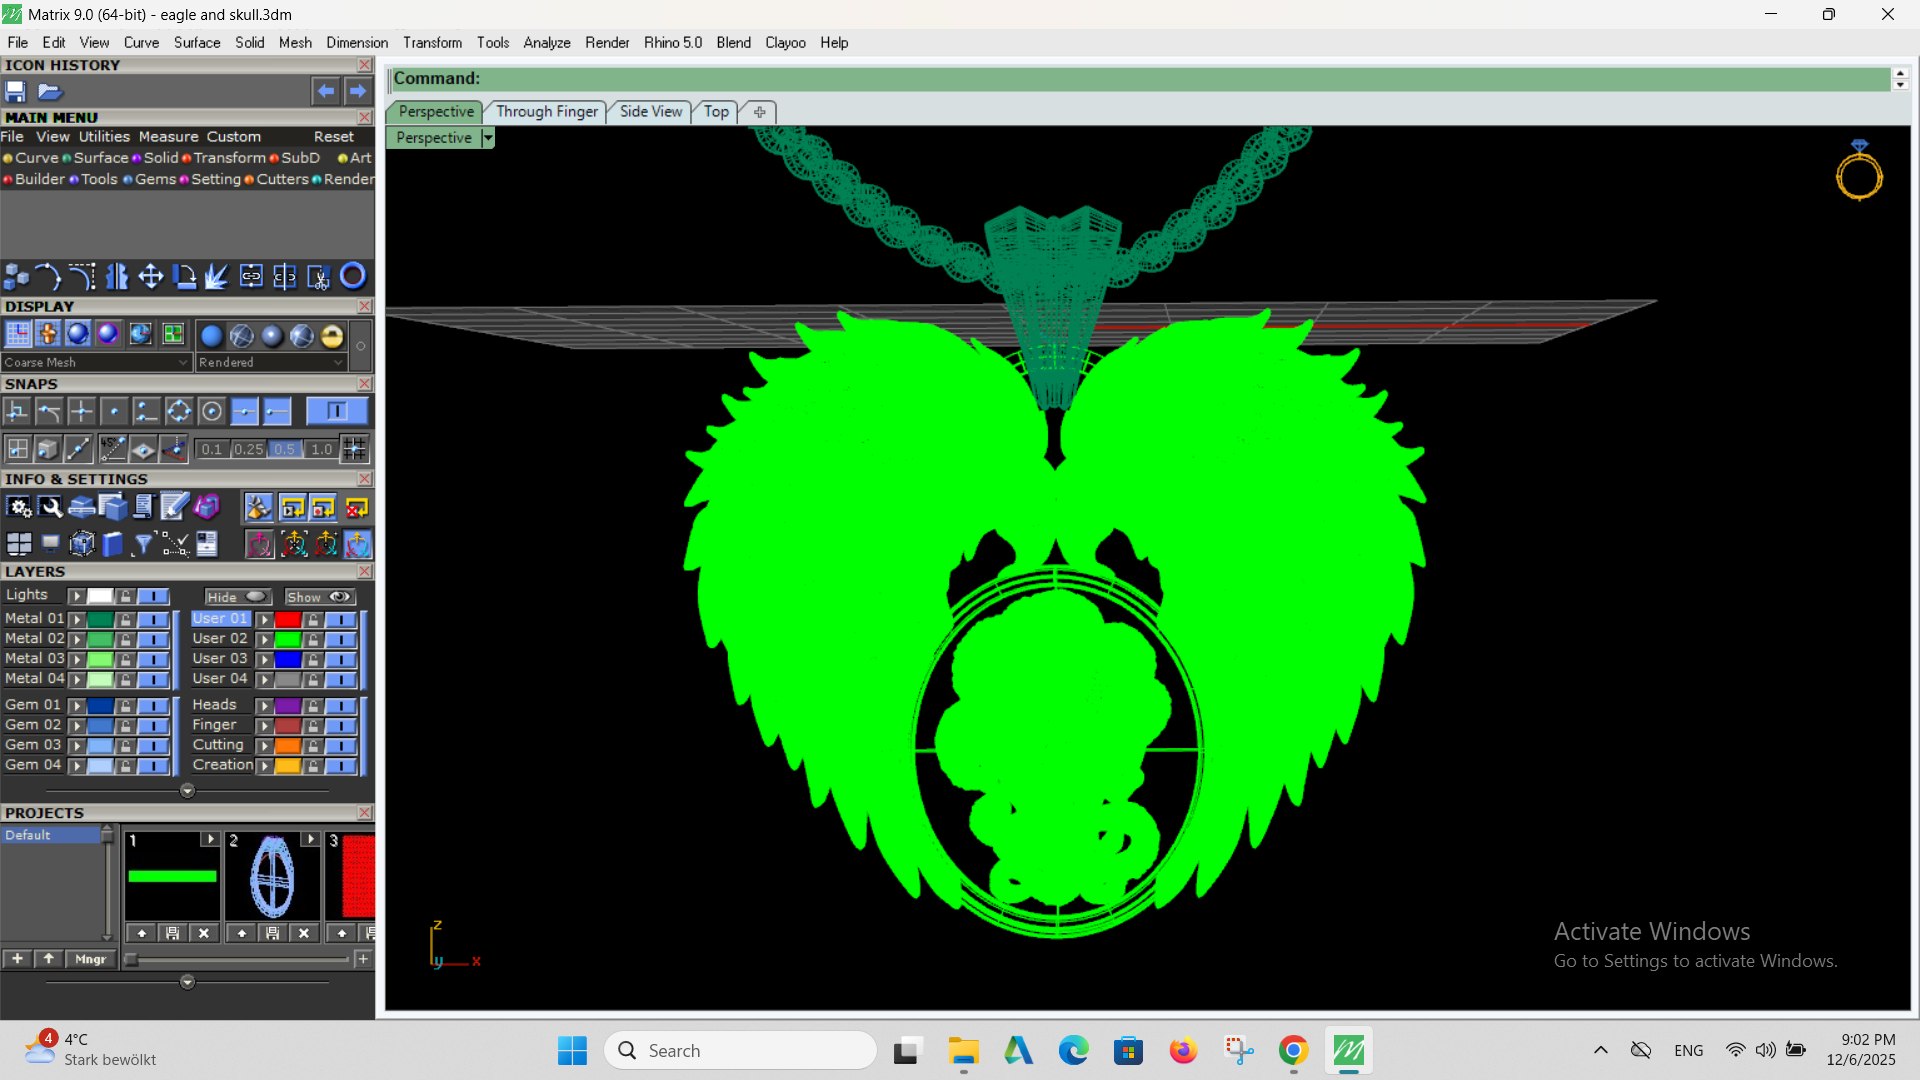Image resolution: width=1920 pixels, height=1080 pixels.
Task: Select the Move (four-arrow) tool icon
Action: [150, 276]
